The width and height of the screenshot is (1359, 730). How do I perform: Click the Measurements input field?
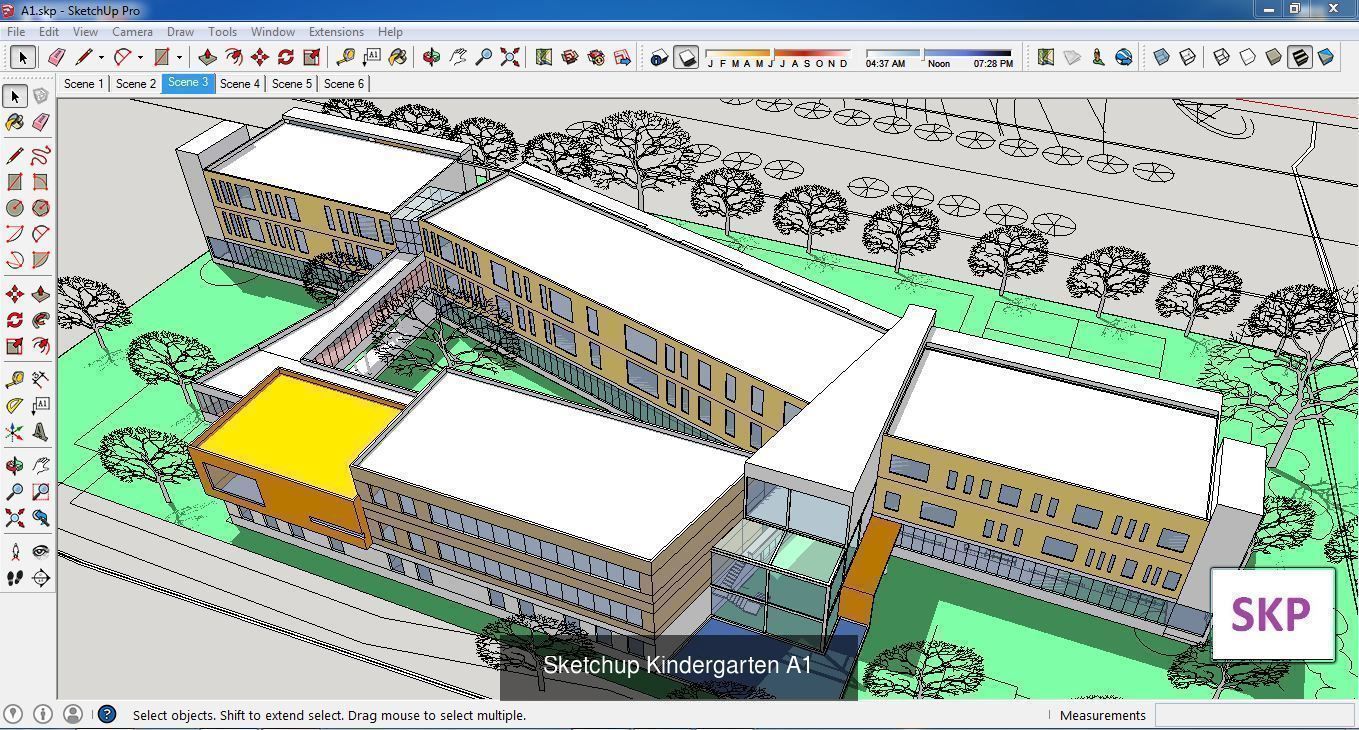(1255, 714)
